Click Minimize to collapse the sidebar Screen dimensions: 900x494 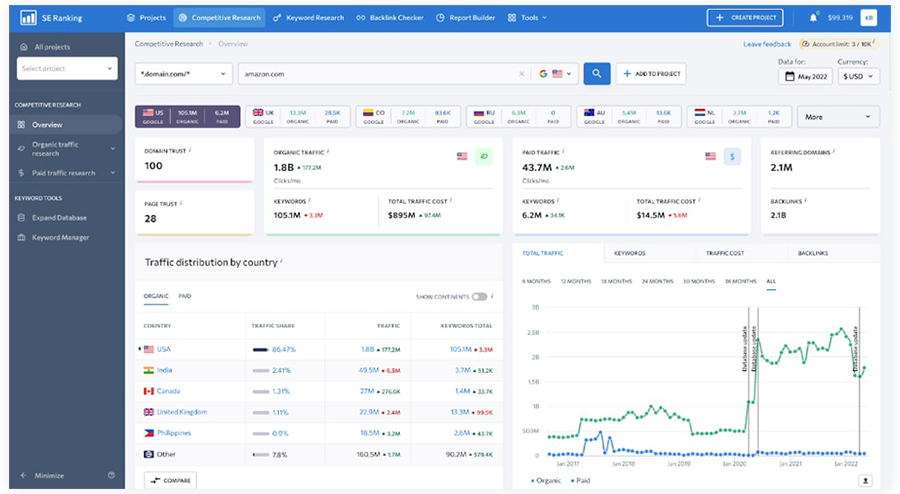pos(49,475)
